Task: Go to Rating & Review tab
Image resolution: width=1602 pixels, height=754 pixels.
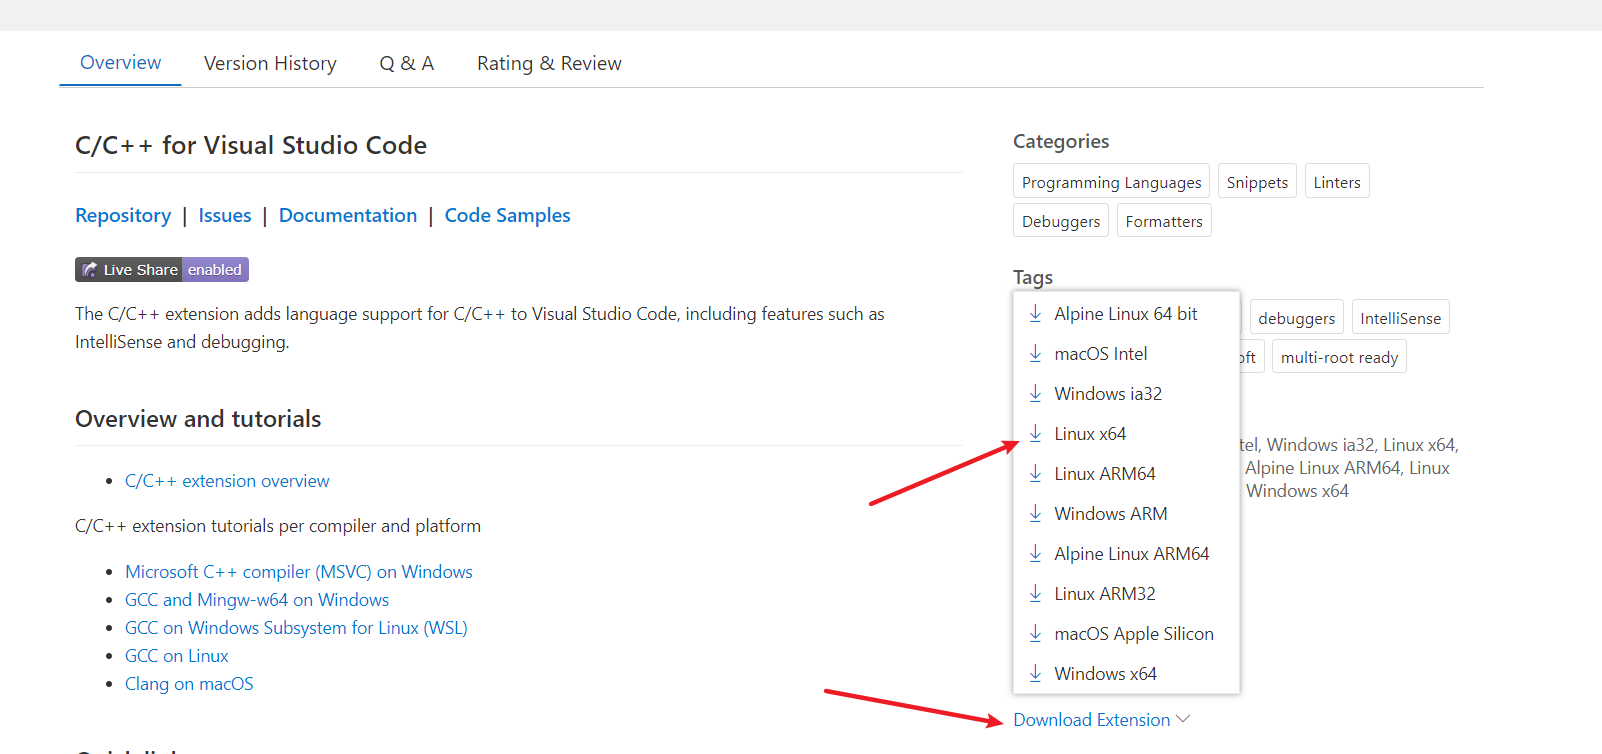Action: [x=549, y=63]
